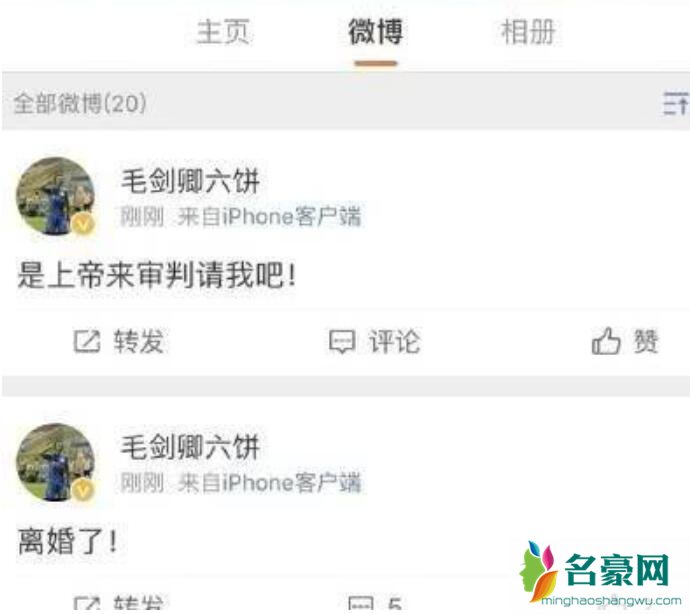Image resolution: width=690 pixels, height=614 pixels.
Task: Open first post's profile avatar
Action: coord(55,196)
